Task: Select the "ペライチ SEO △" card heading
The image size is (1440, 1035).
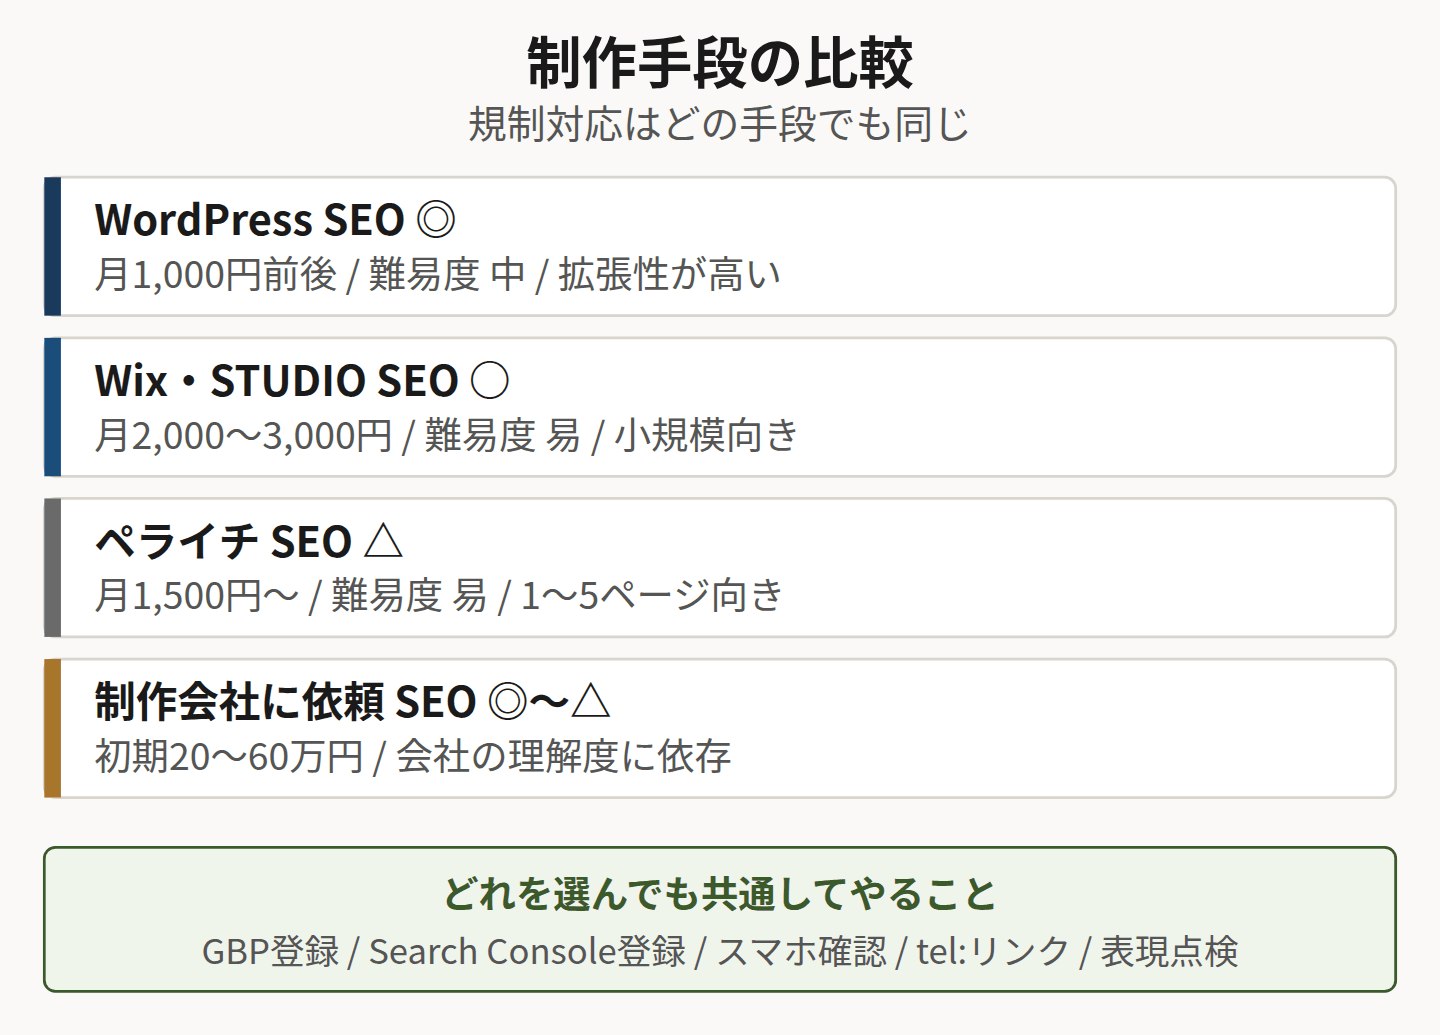Action: 249,541
